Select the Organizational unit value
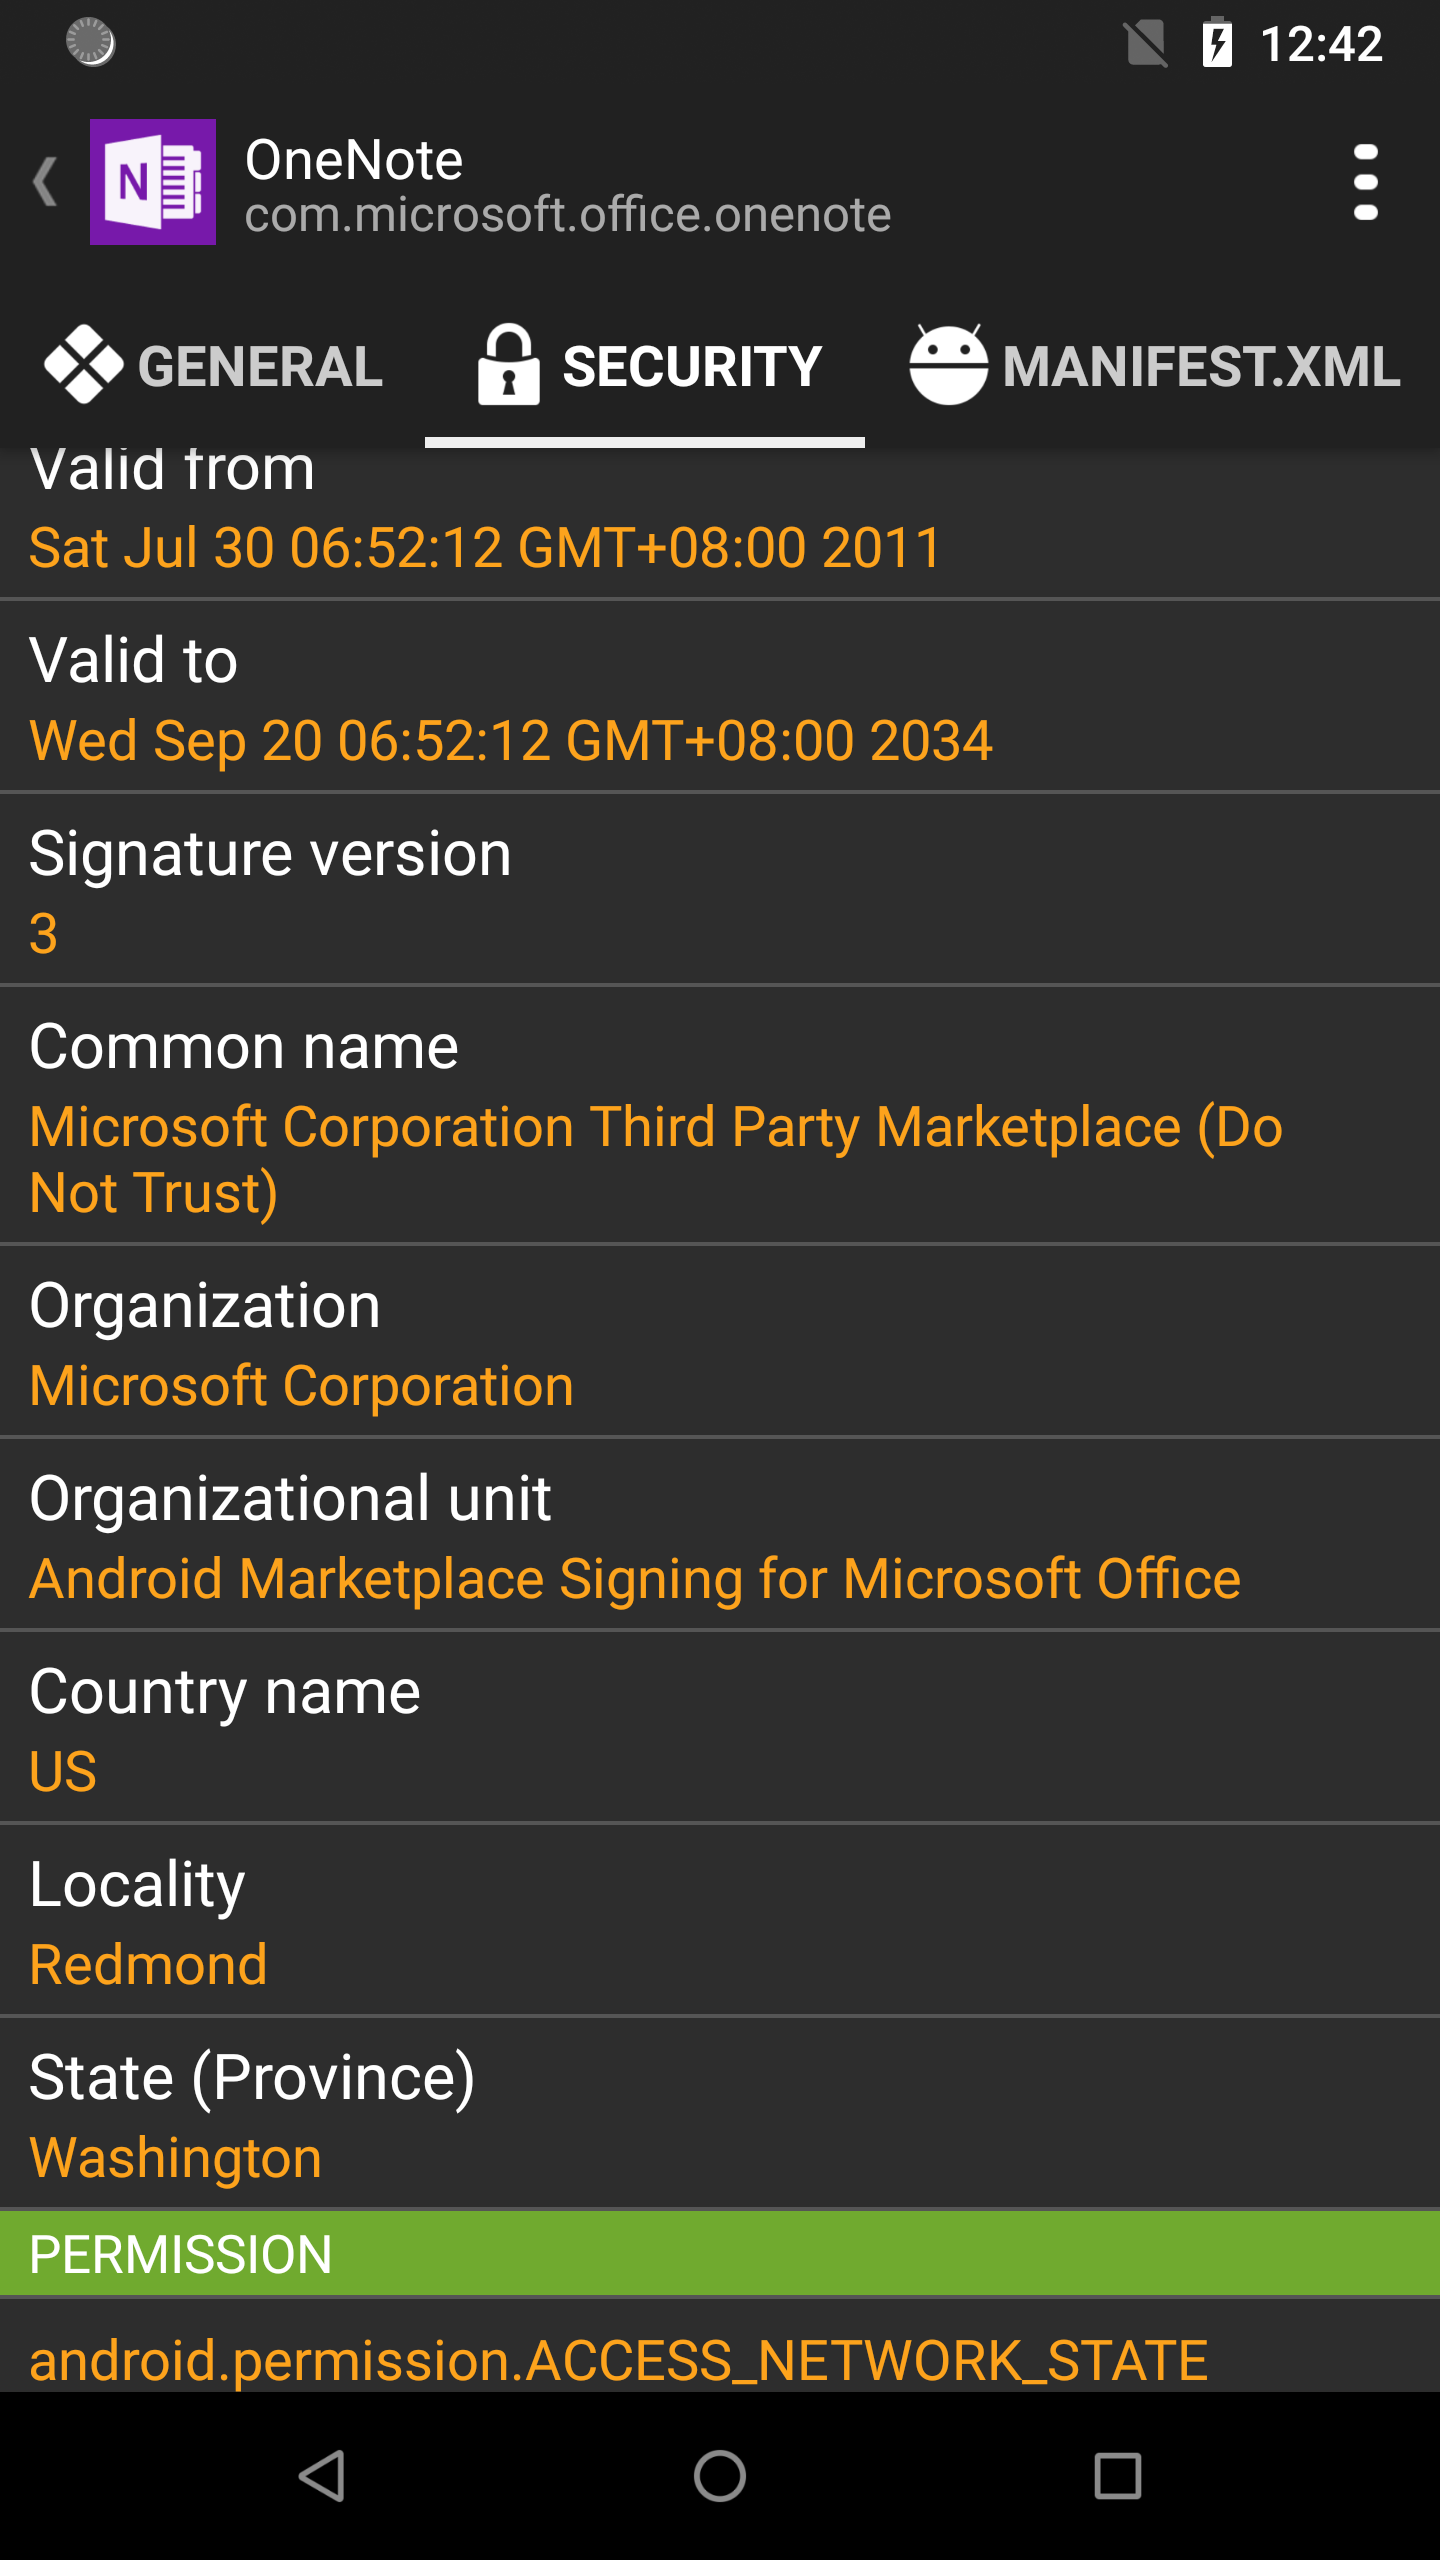Image resolution: width=1440 pixels, height=2560 pixels. tap(635, 1579)
